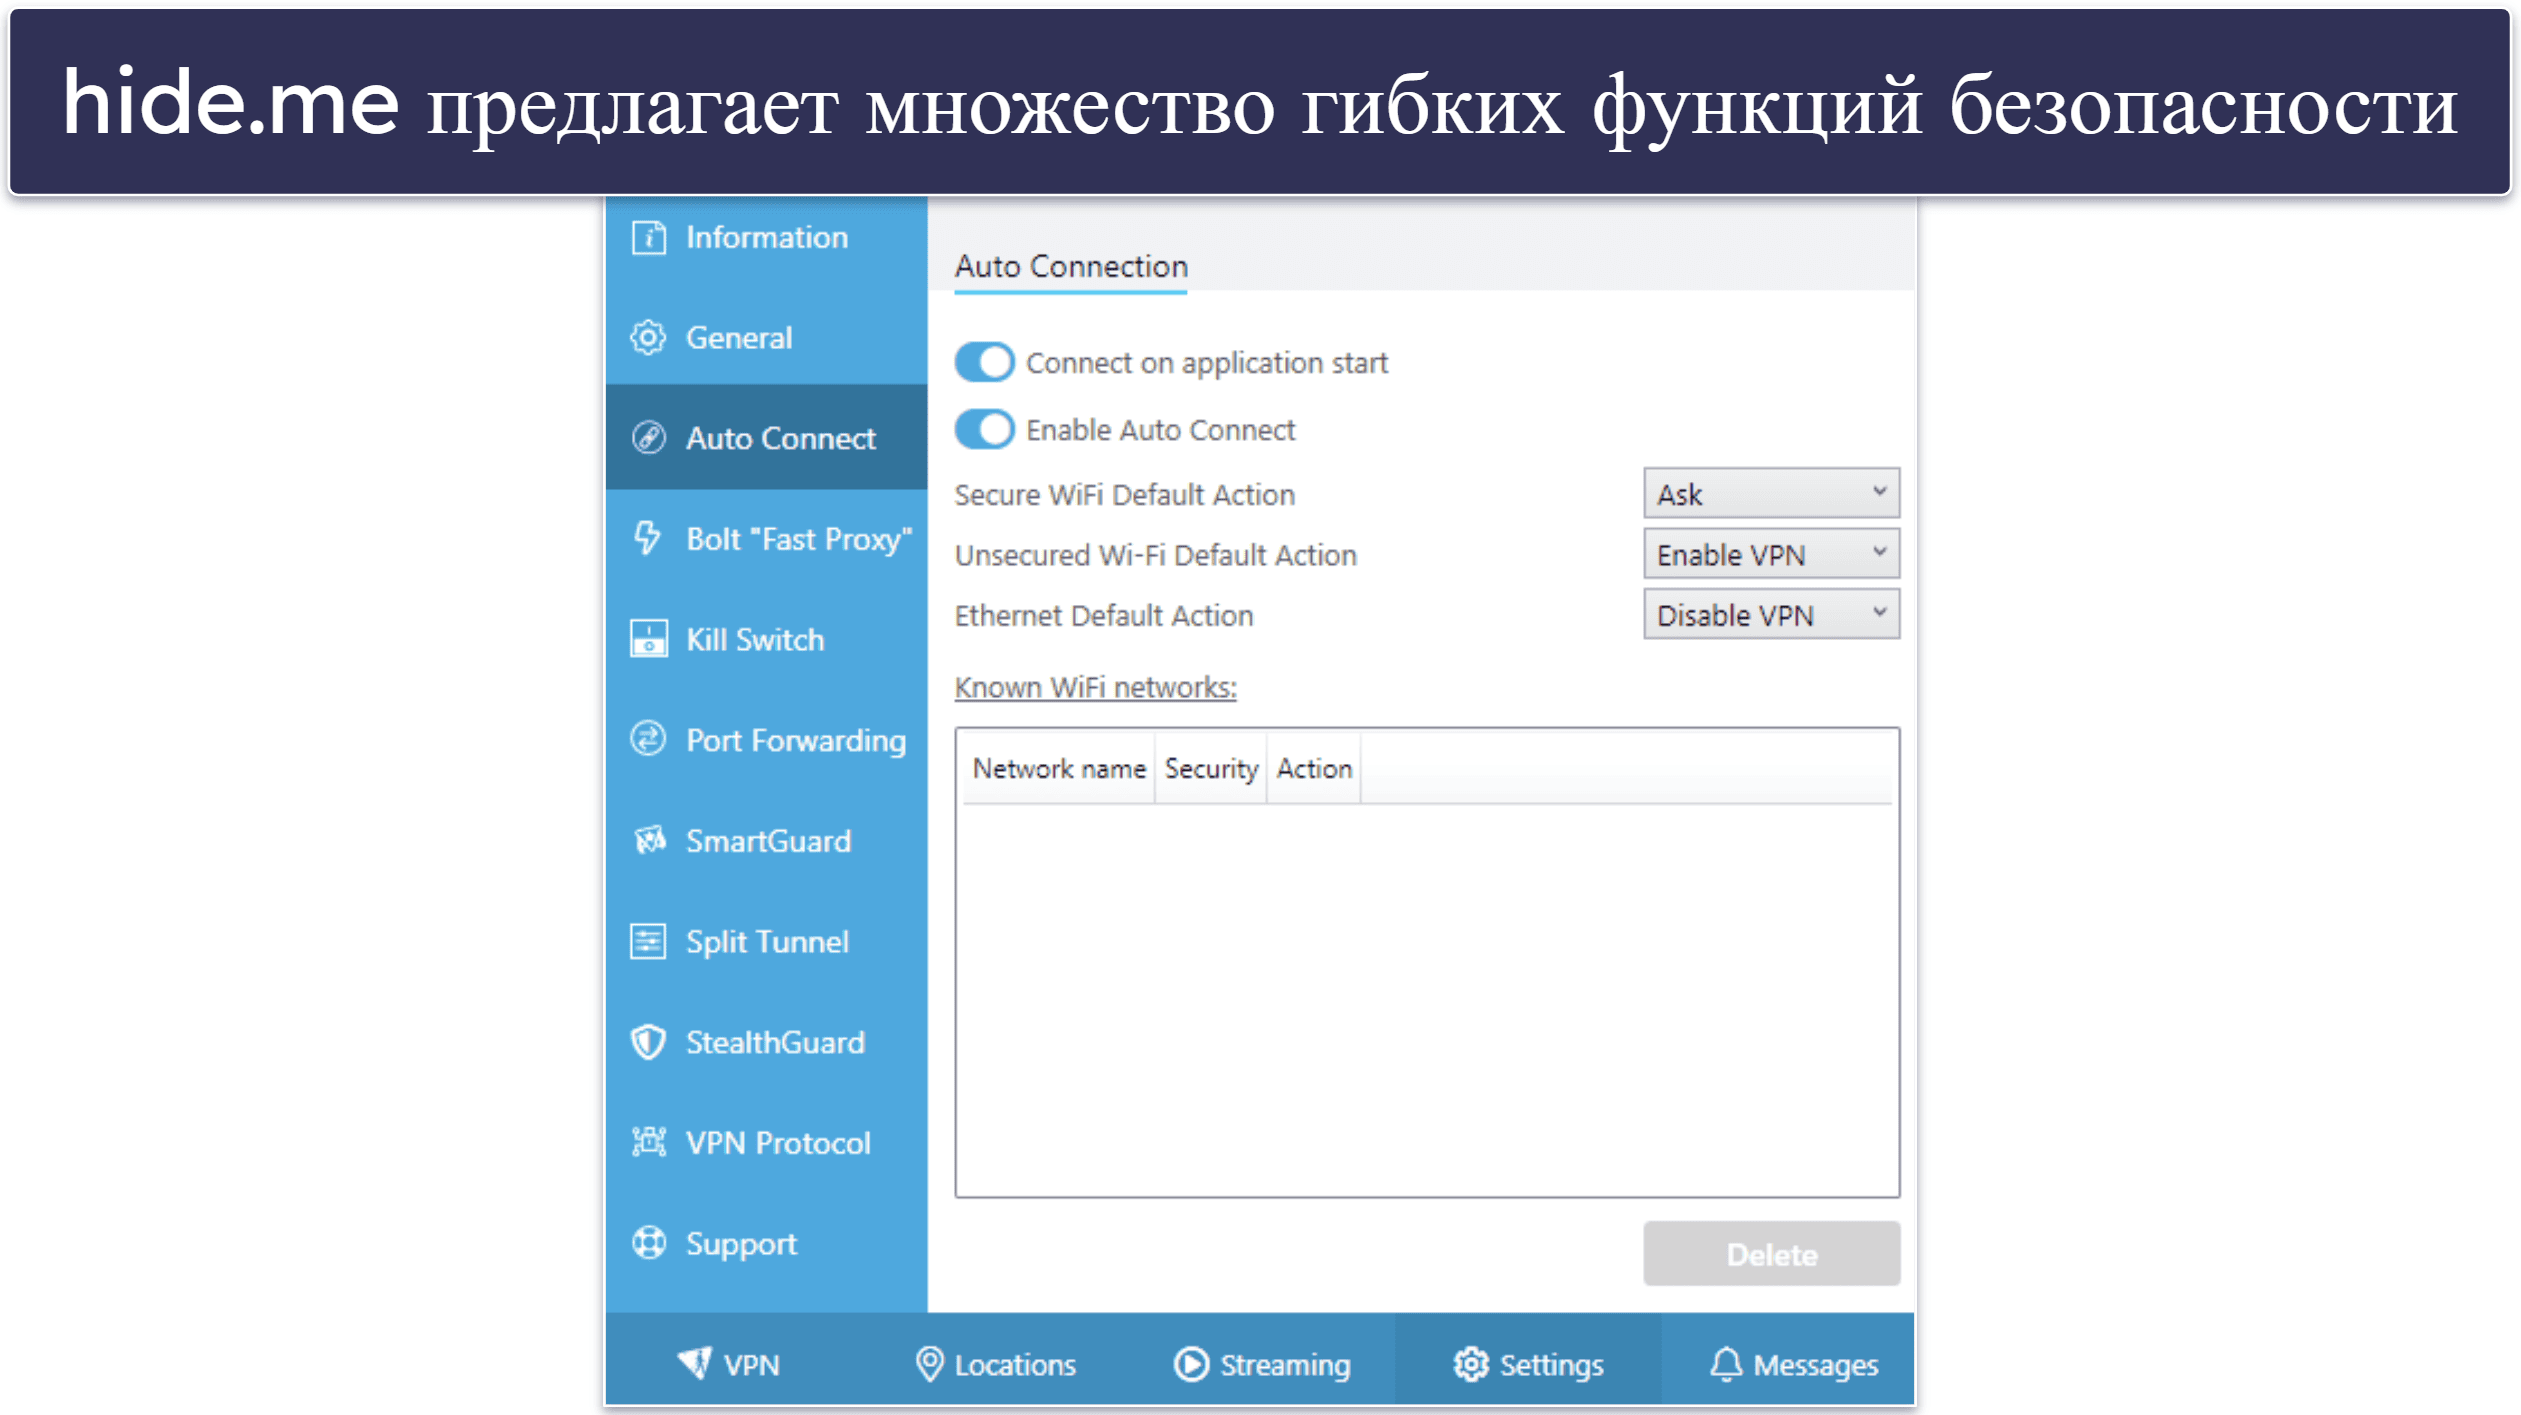Click the Streaming play icon
Viewport: 2521px width, 1415px height.
(1190, 1364)
